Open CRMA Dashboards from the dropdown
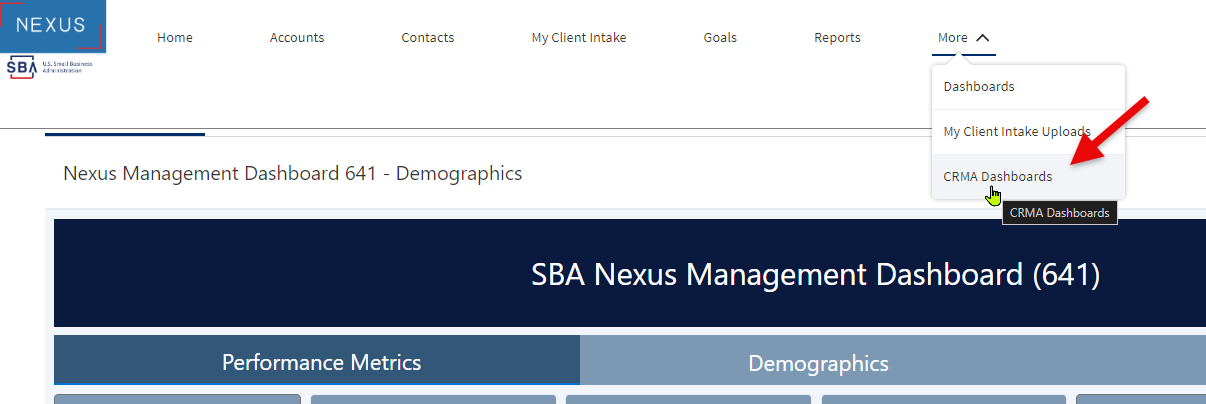Viewport: 1206px width, 404px height. [998, 177]
